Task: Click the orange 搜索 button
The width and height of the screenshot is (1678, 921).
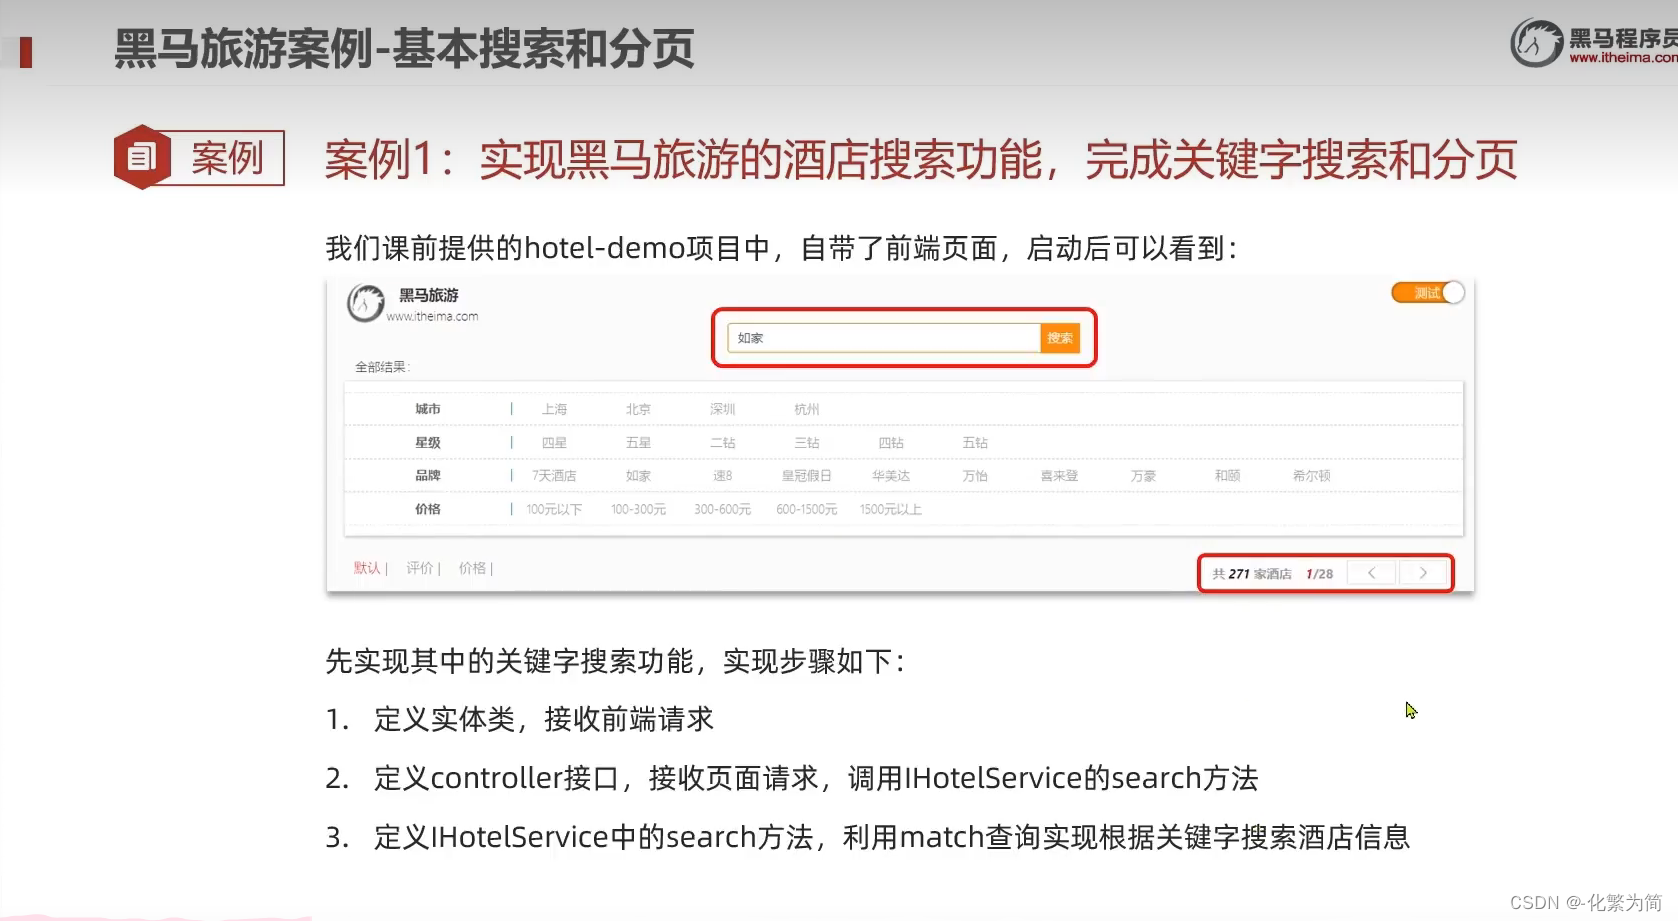Action: click(1060, 338)
